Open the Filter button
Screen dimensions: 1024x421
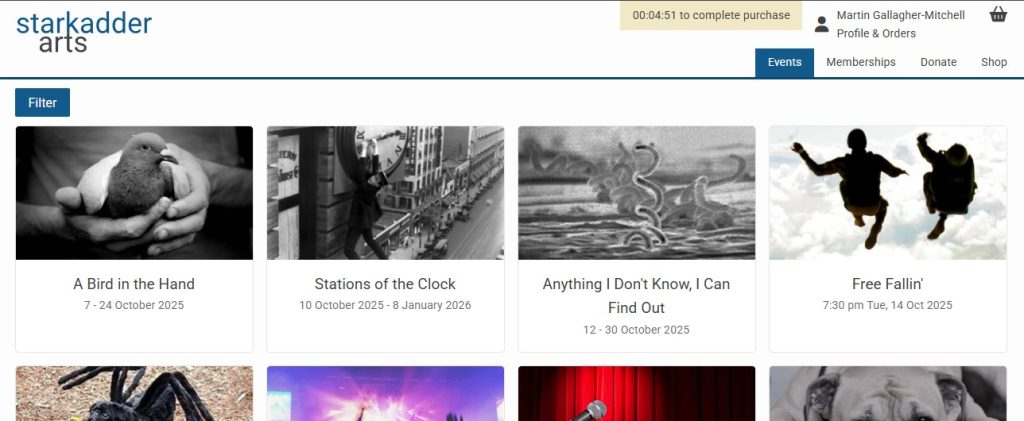[x=42, y=102]
